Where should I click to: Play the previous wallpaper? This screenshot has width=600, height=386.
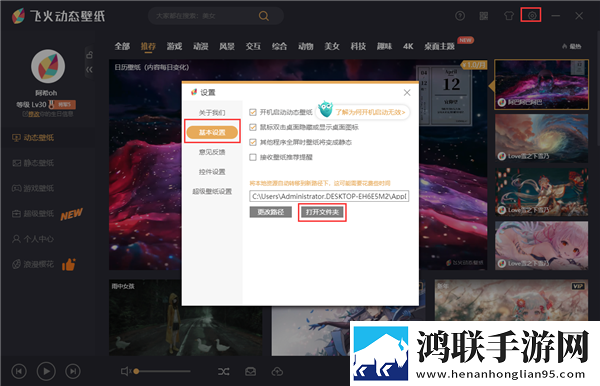point(19,371)
